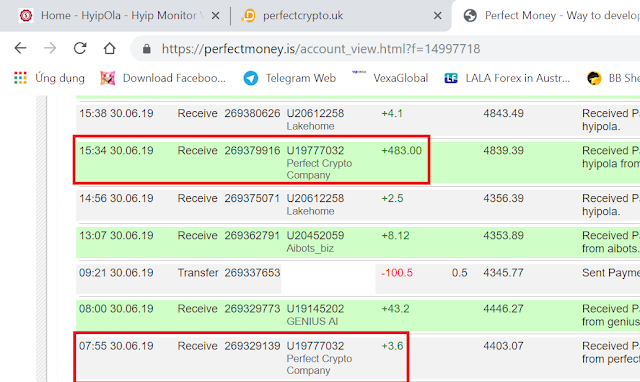
Task: Open the Ứng dụng apps bookmark
Action: point(49,78)
